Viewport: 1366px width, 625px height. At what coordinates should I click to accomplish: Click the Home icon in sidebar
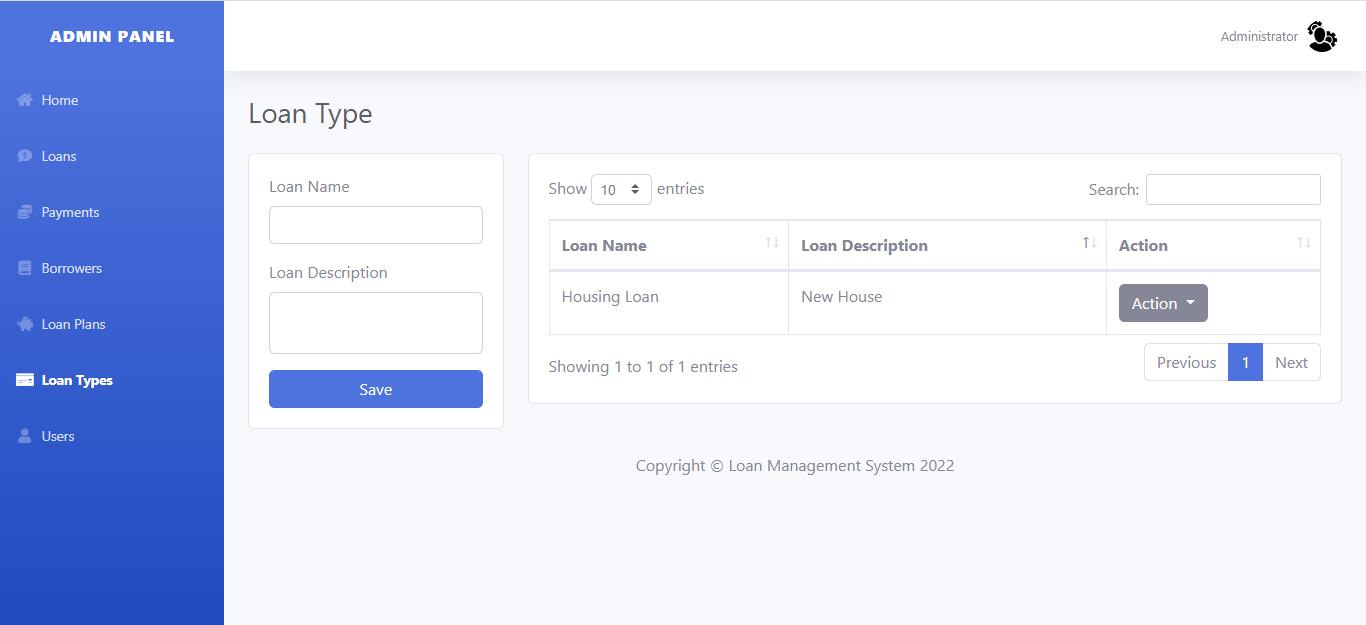point(25,100)
